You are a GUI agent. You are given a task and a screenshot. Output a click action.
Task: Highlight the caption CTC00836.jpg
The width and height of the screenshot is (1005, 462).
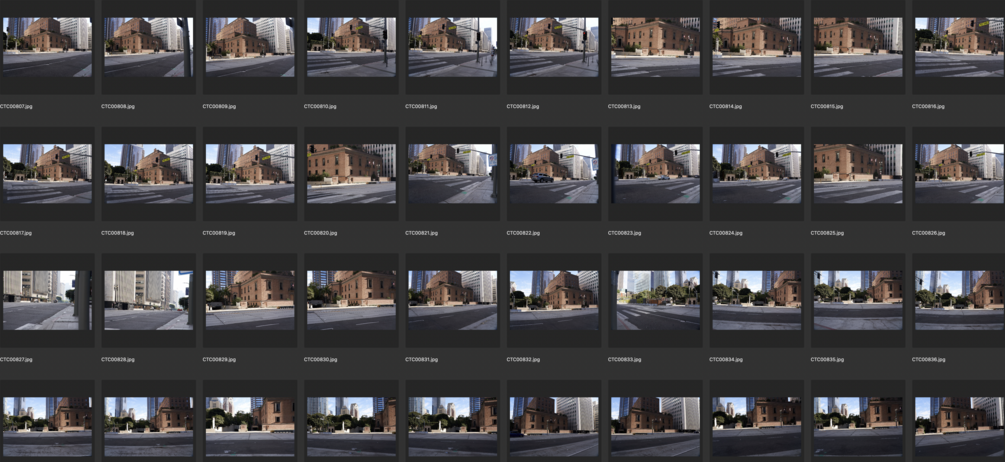928,359
